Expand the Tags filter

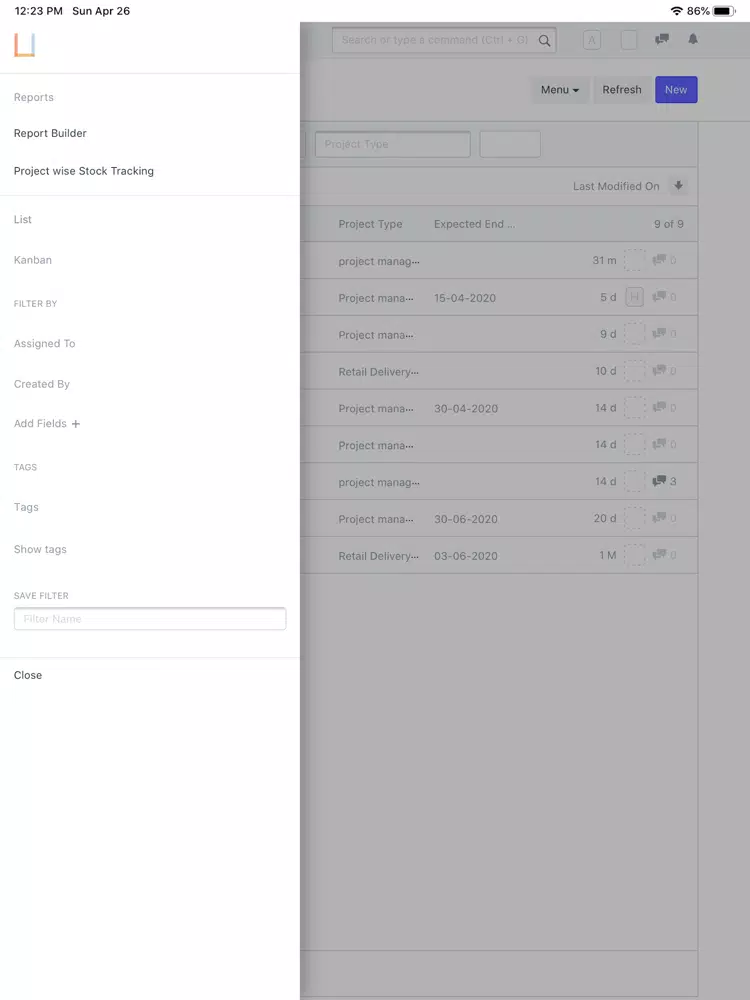tap(26, 507)
